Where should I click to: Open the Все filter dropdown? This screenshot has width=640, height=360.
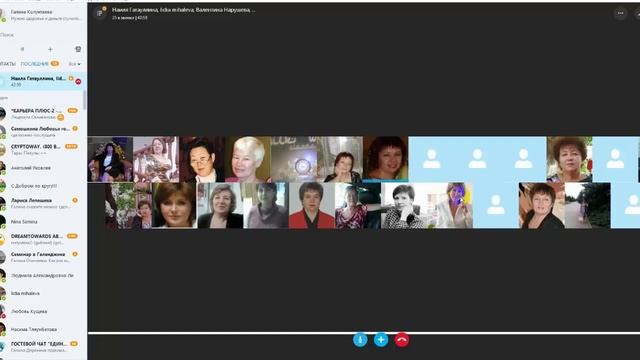click(74, 64)
